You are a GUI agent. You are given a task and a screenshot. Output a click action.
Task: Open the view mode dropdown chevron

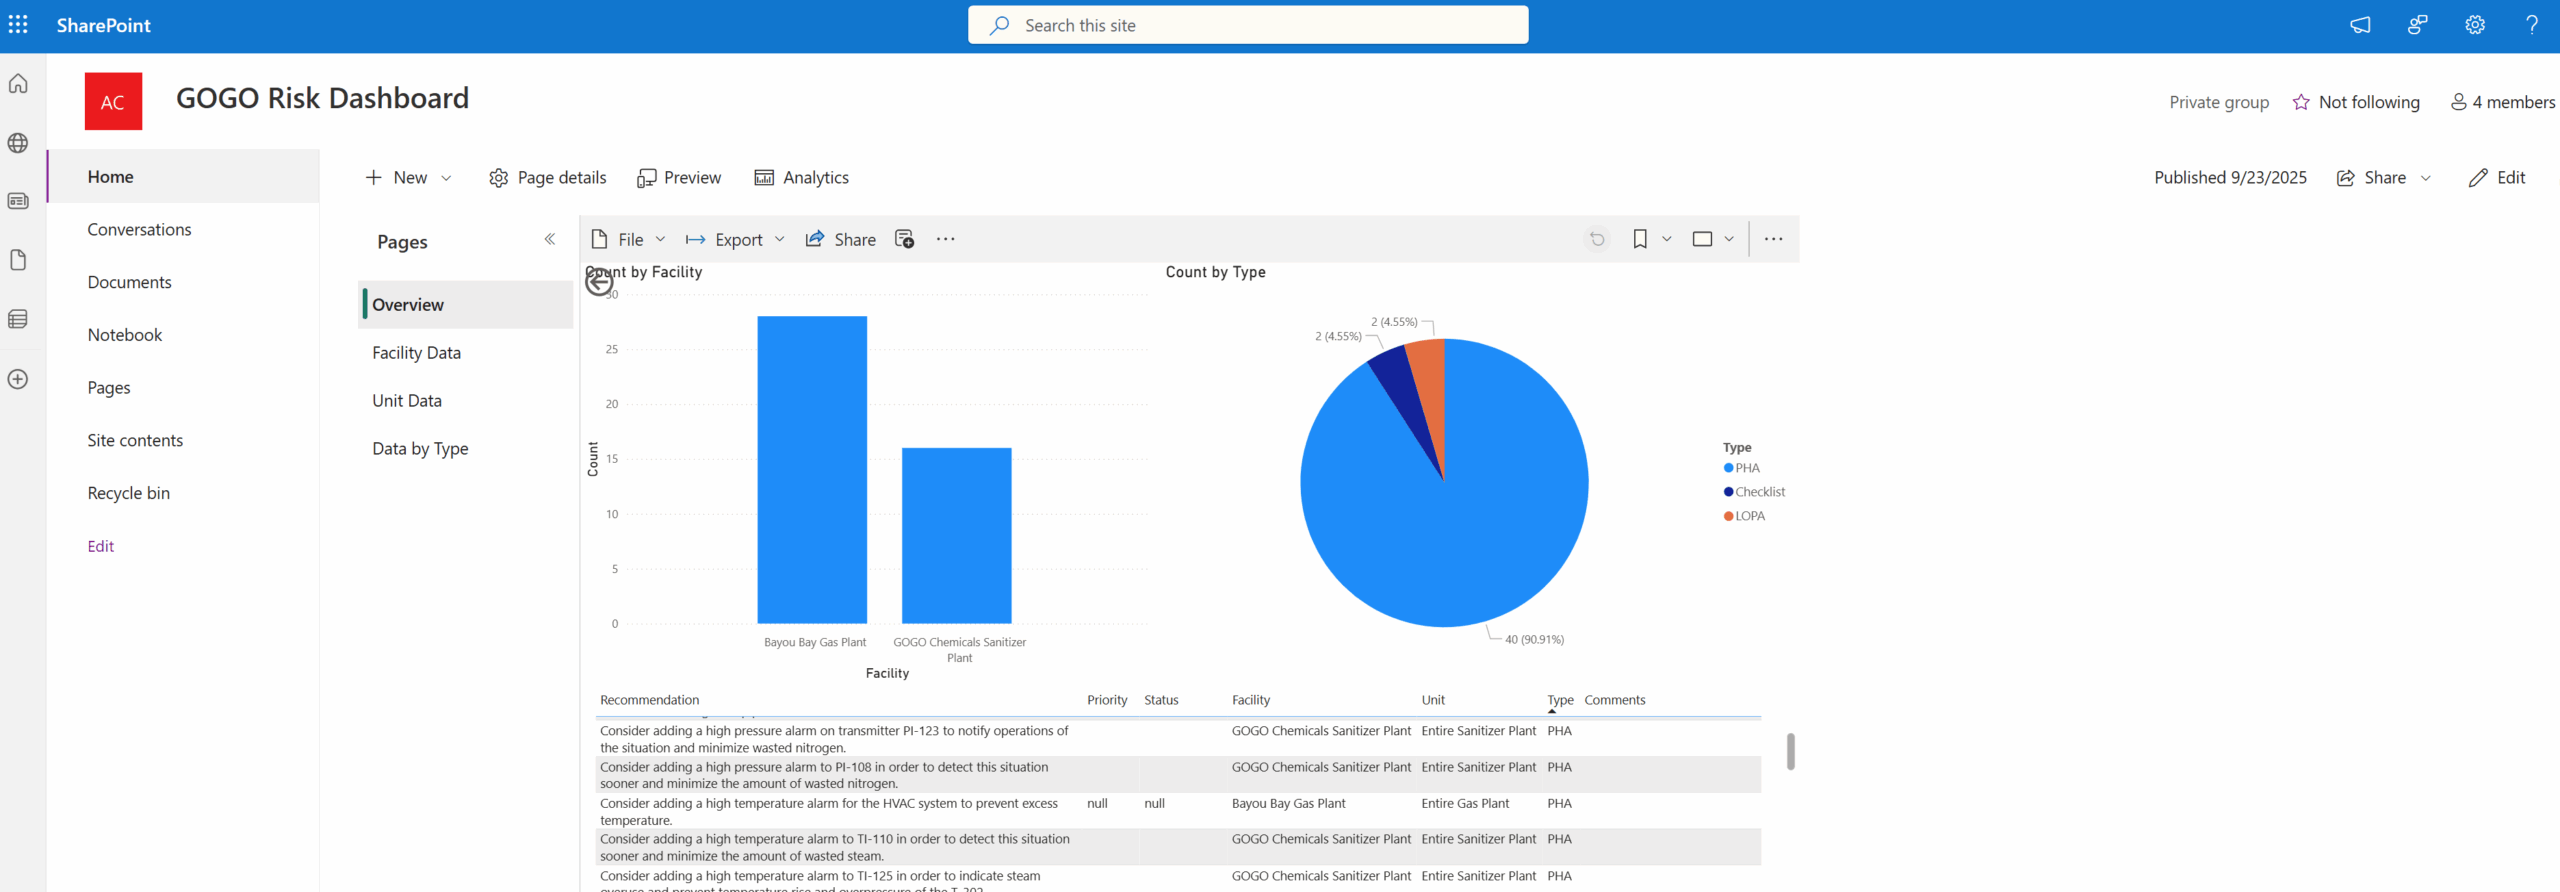[x=1729, y=239]
